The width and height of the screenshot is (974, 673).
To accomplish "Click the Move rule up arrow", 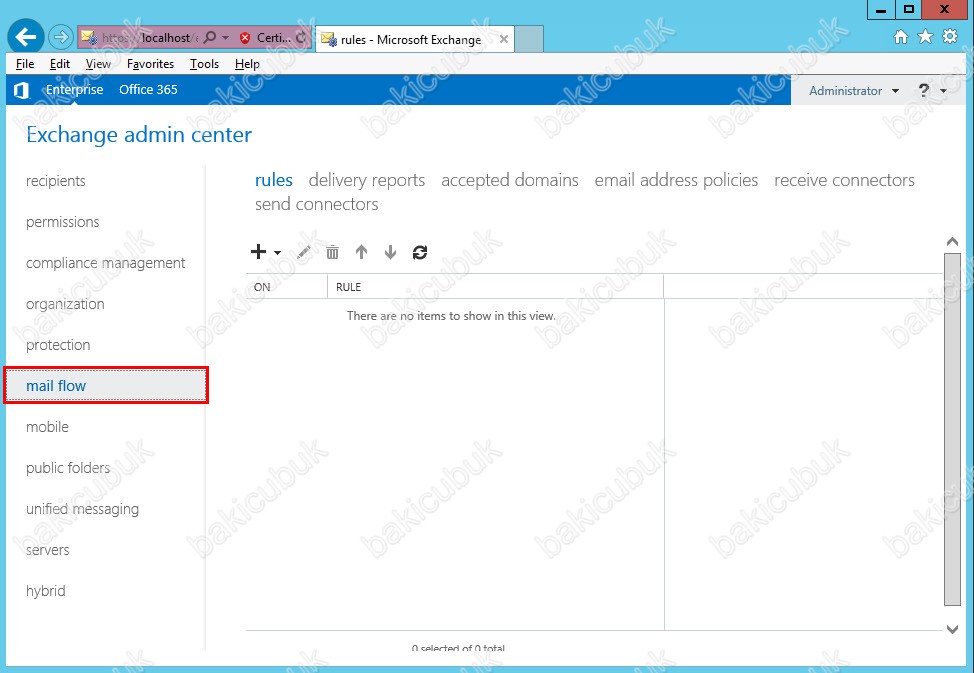I will (362, 252).
